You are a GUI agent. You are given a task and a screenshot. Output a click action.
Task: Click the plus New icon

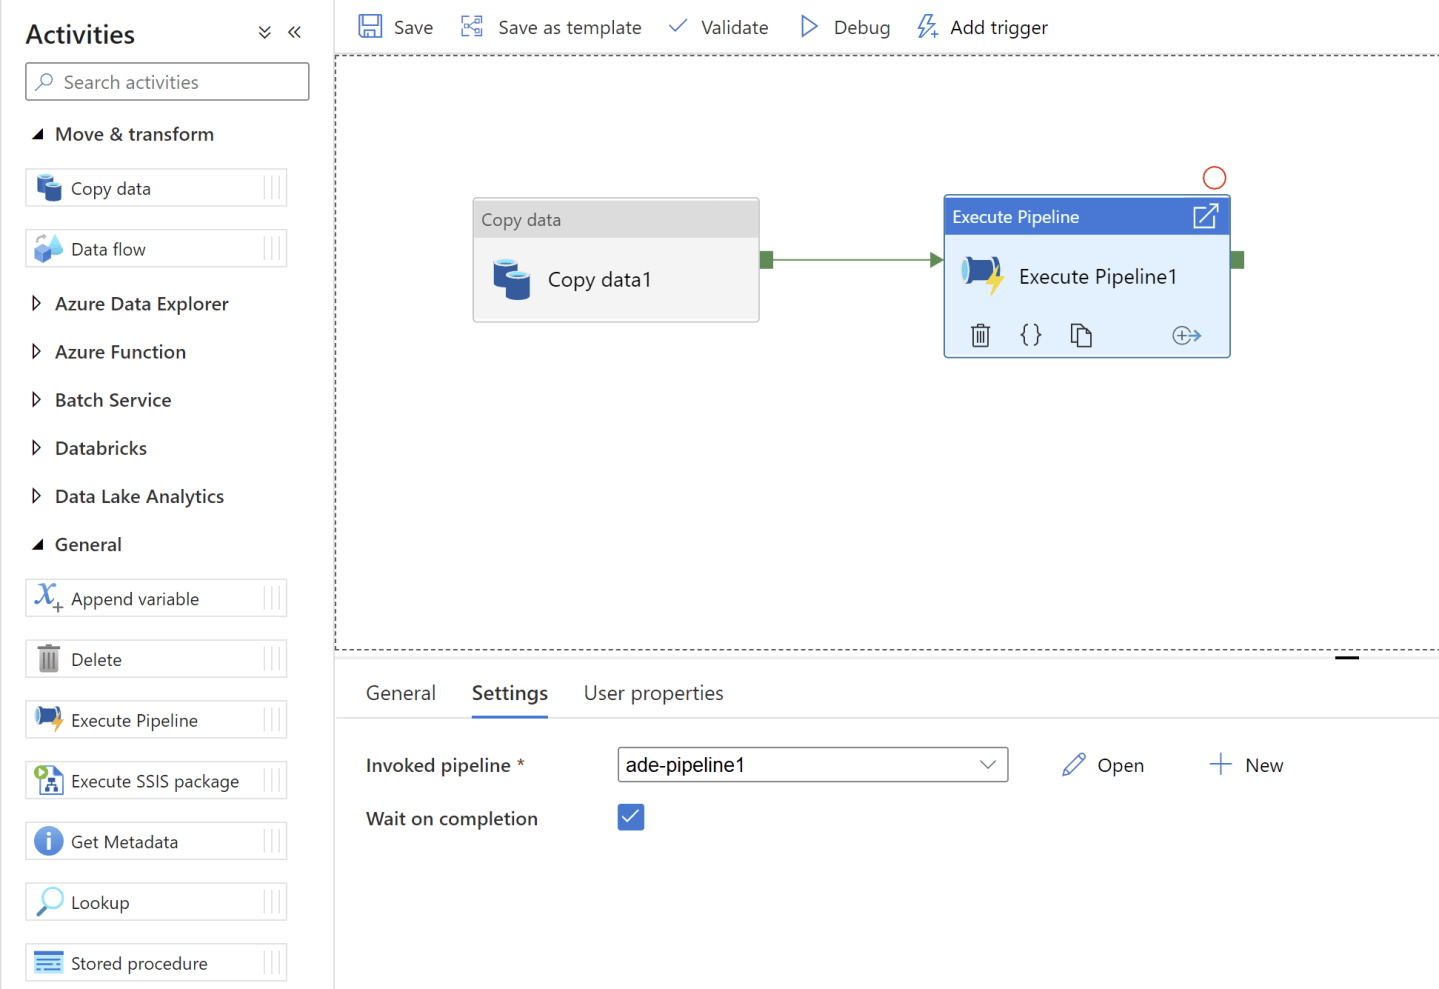[1220, 765]
